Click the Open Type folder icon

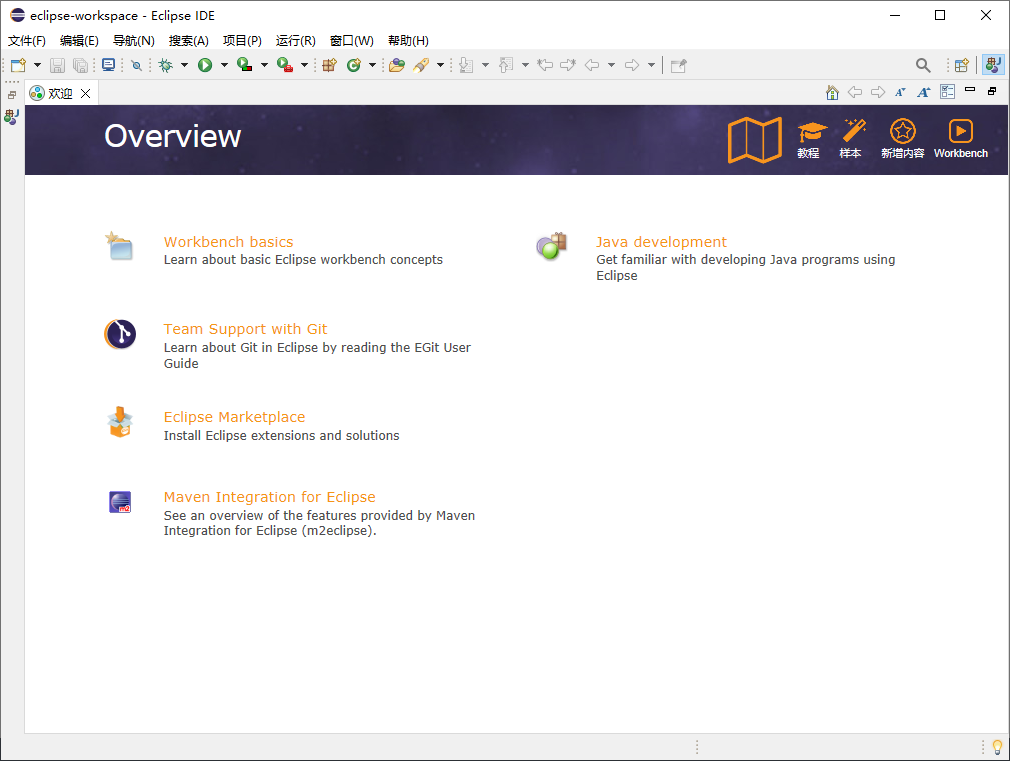[397, 65]
